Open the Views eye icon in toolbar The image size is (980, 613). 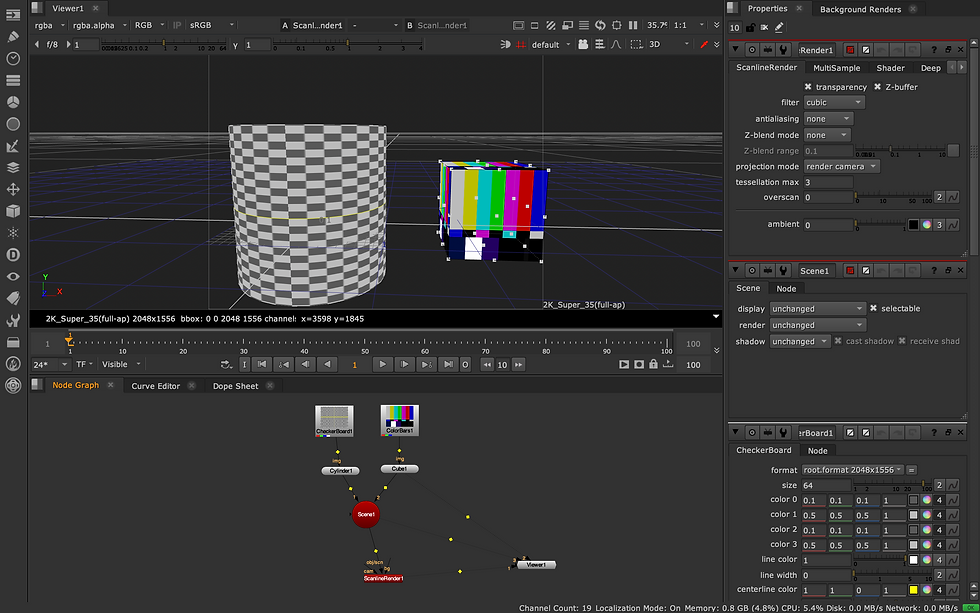pyautogui.click(x=12, y=276)
